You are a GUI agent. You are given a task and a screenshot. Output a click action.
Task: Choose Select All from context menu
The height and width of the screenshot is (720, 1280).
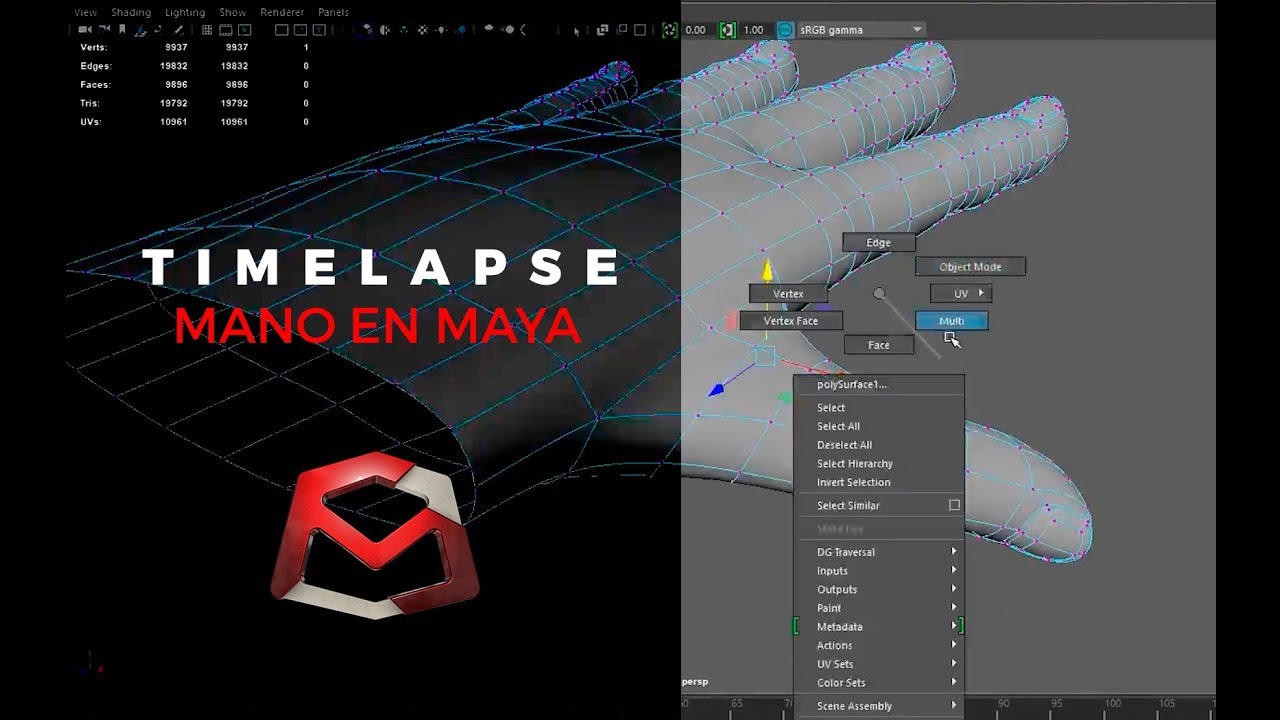click(x=878, y=426)
